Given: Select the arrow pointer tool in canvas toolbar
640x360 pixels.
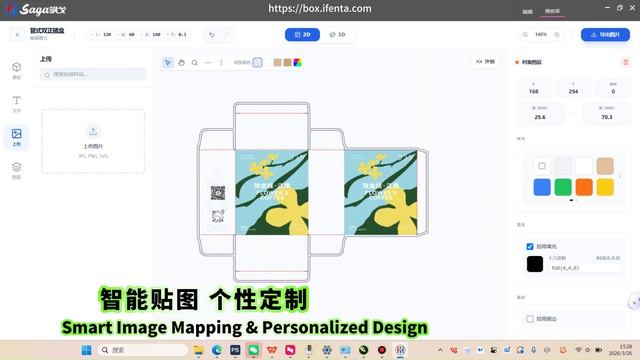Looking at the screenshot, I should [168, 62].
